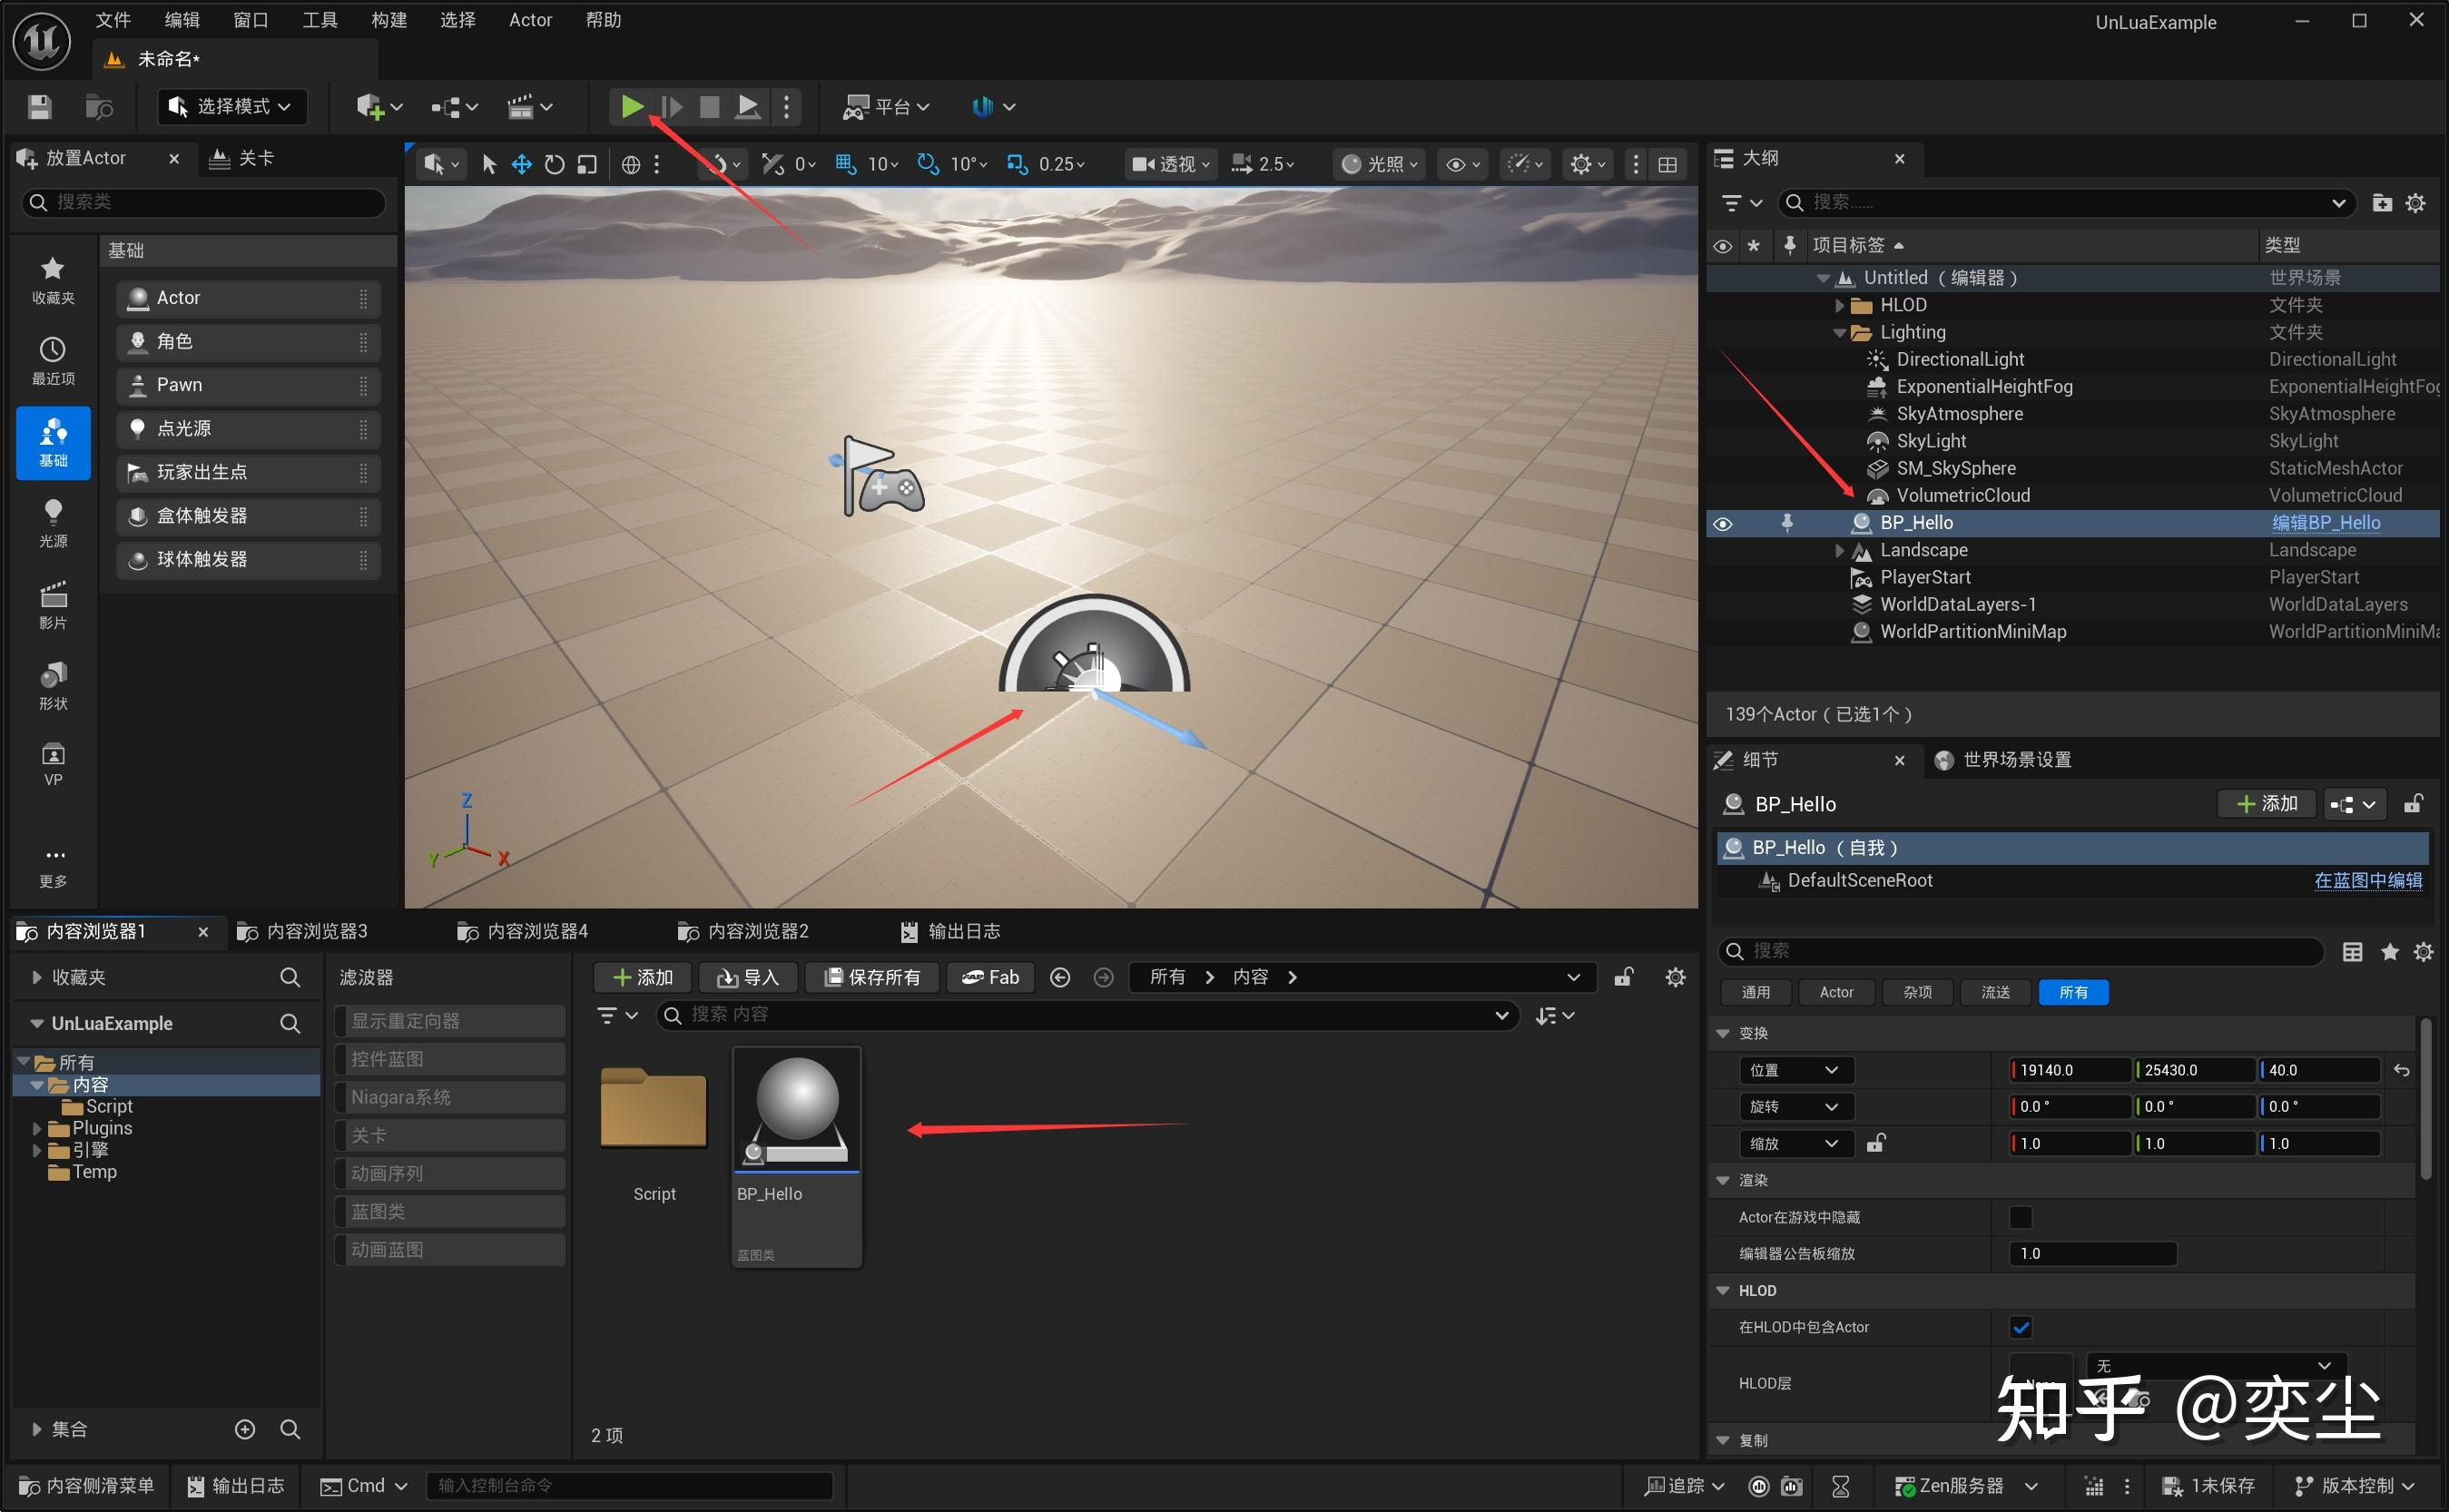2449x1512 pixels.
Task: Open the 平台 platforms dropdown
Action: [888, 107]
